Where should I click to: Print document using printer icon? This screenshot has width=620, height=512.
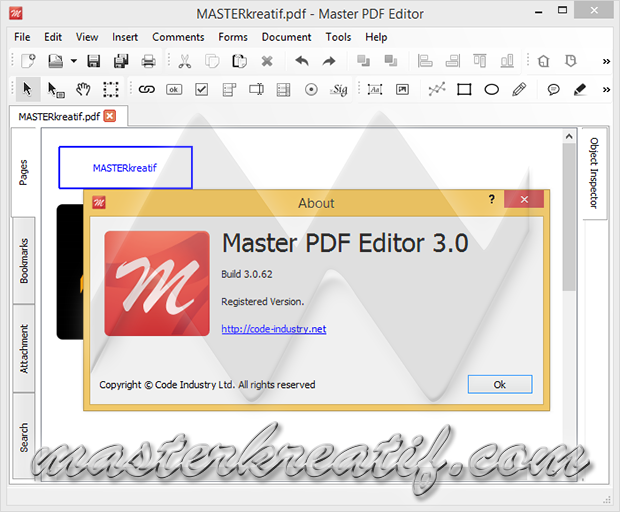pos(148,61)
